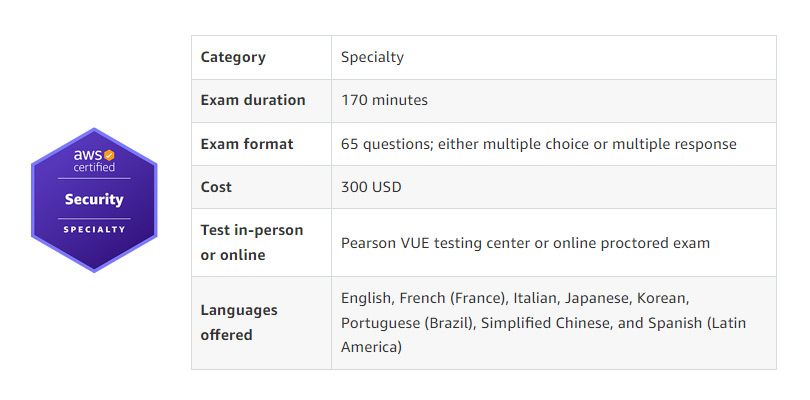The width and height of the screenshot is (810, 400).
Task: Click the '170 minutes' cell
Action: click(x=554, y=101)
